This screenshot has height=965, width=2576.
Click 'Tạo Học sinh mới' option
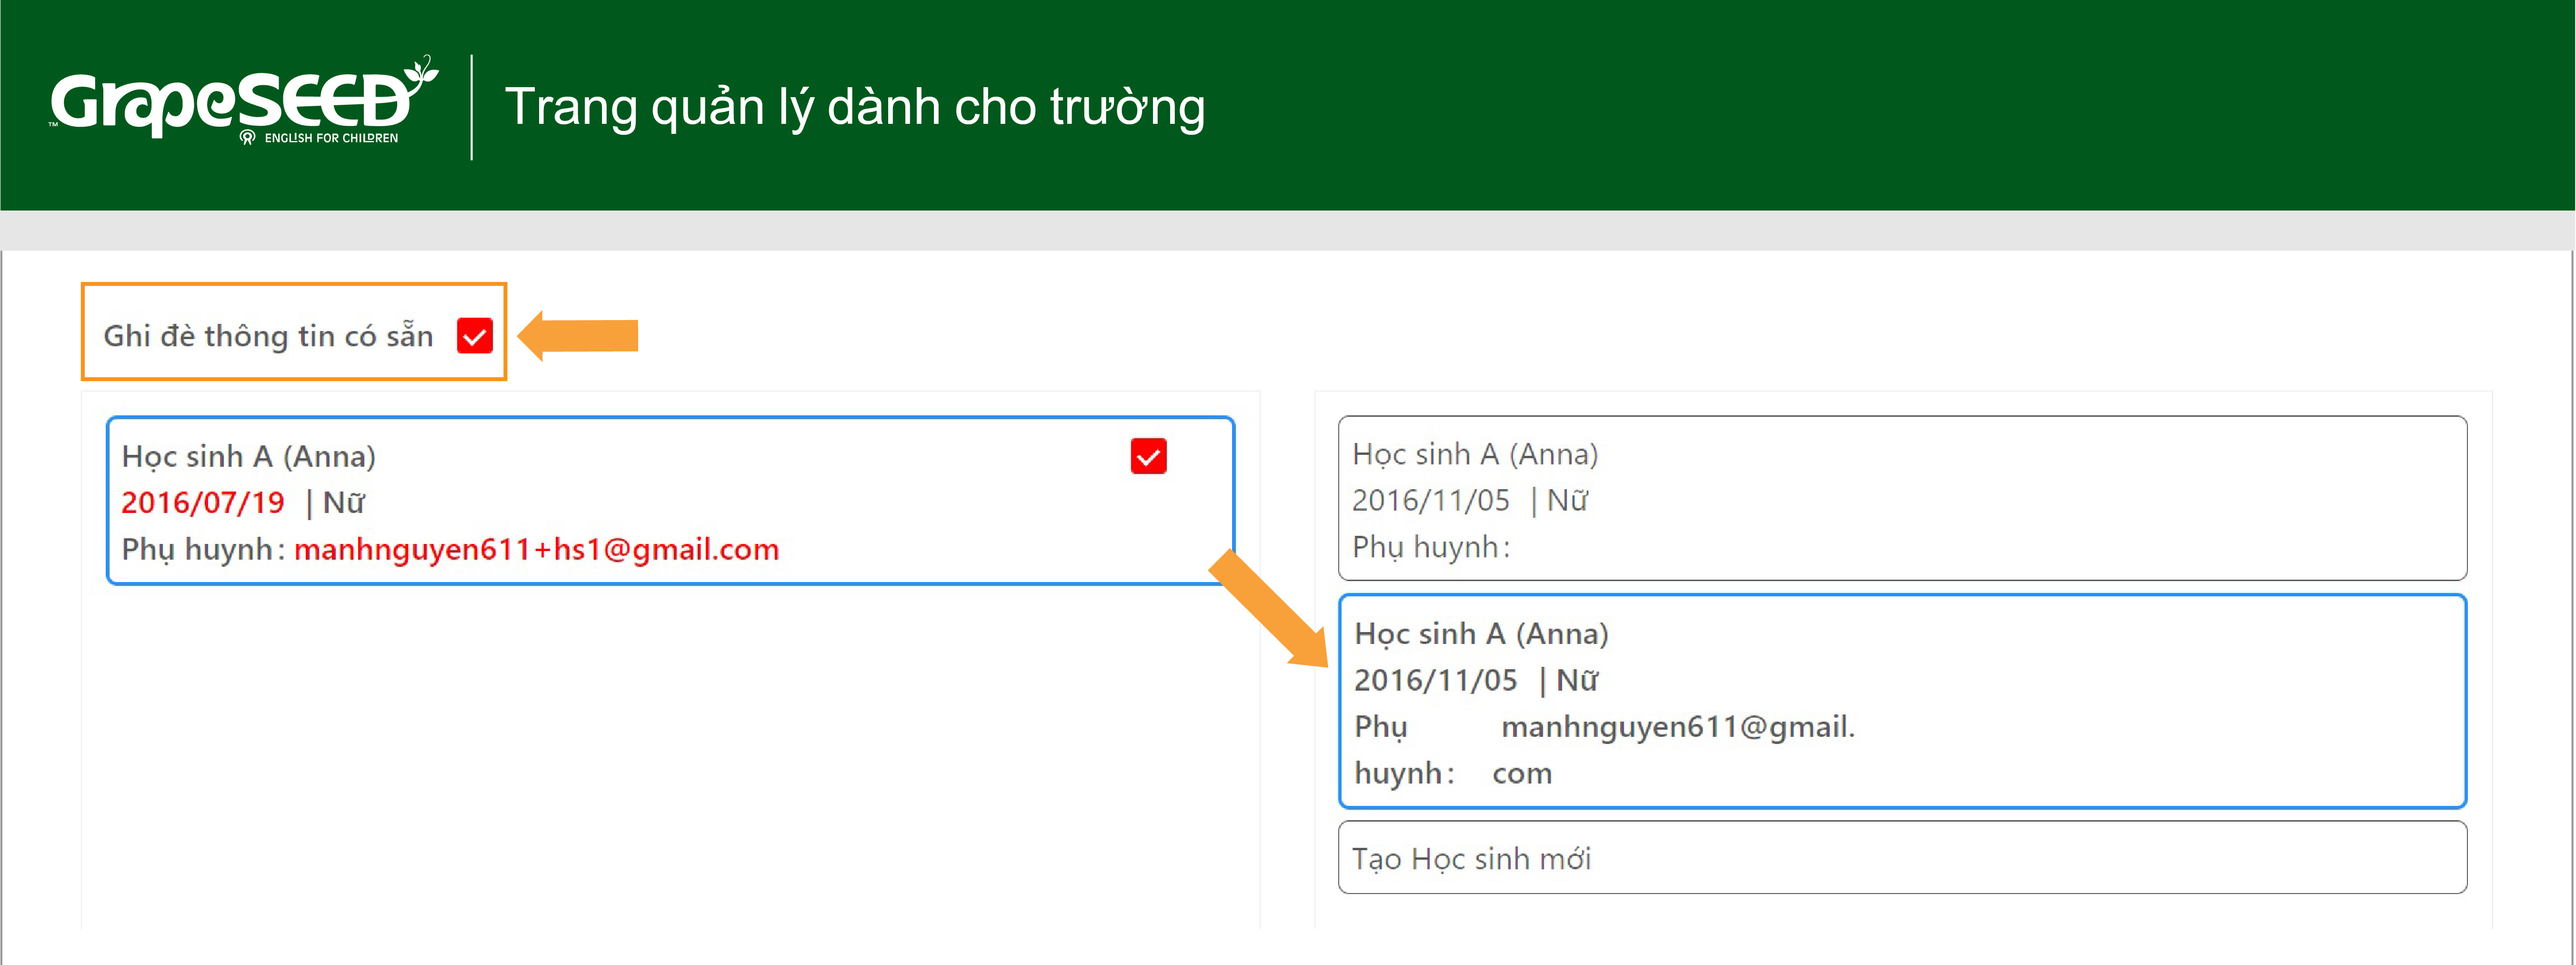[1902, 857]
